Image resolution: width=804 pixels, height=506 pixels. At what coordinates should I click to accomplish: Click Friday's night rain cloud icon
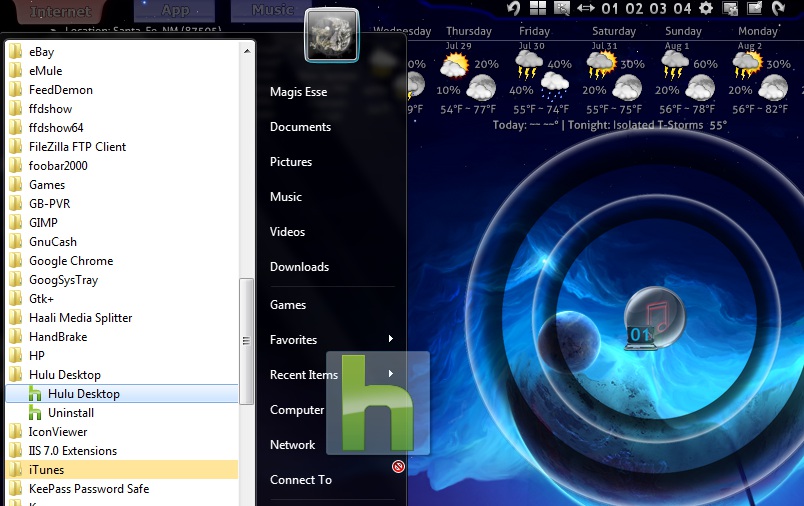tap(555, 86)
